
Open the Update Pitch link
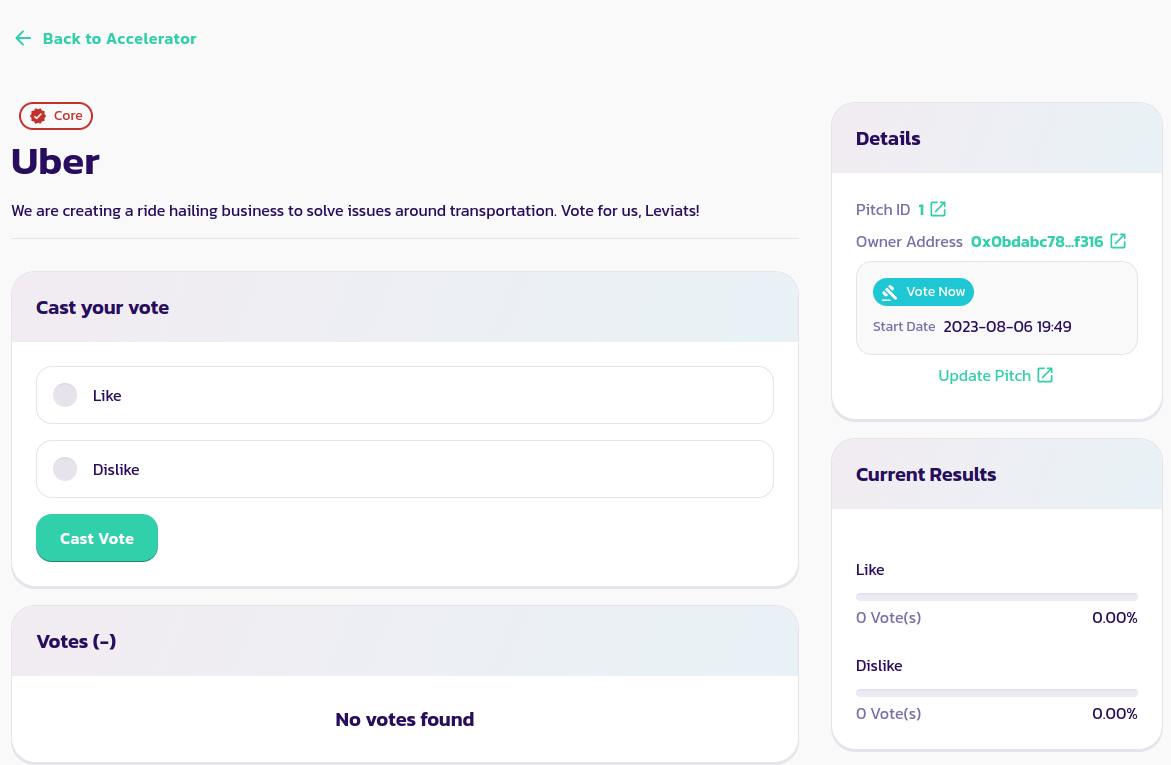coord(984,376)
